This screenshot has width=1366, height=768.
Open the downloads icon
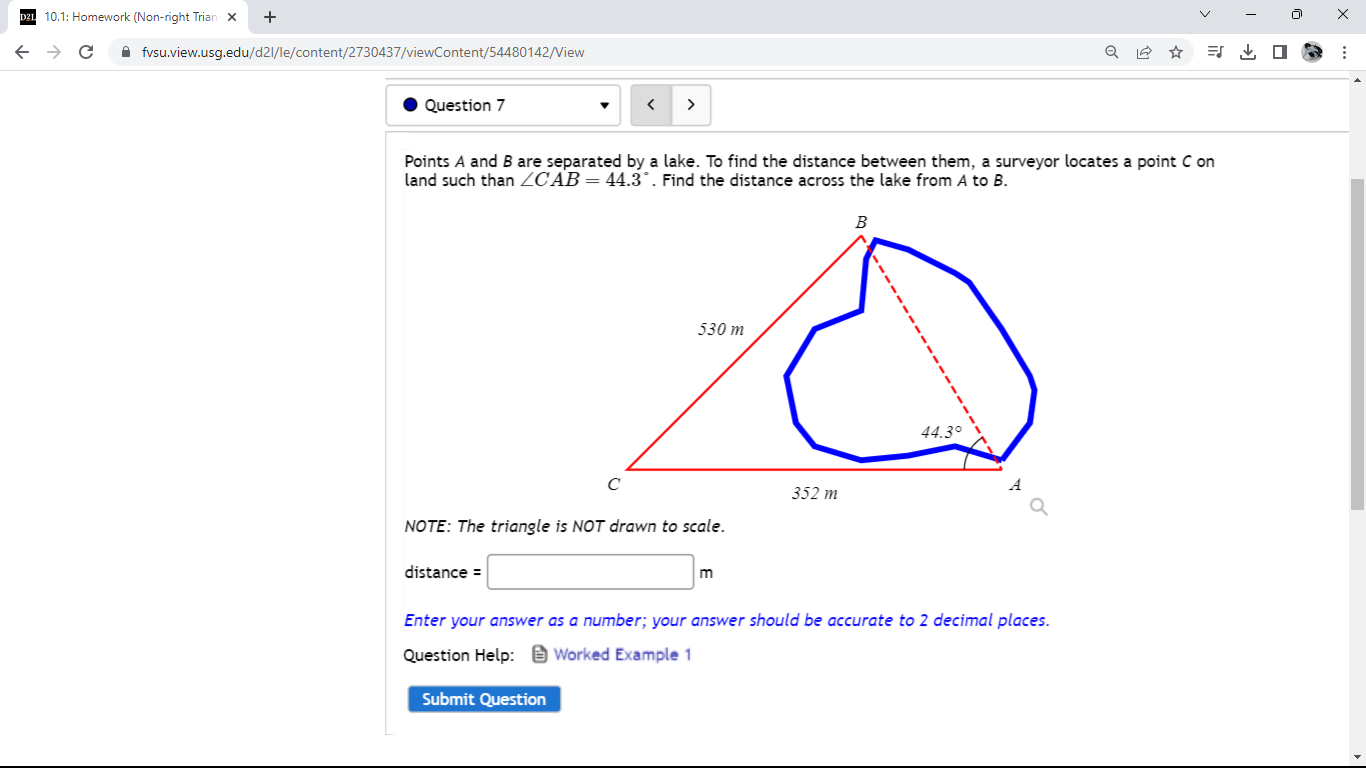pos(1248,51)
